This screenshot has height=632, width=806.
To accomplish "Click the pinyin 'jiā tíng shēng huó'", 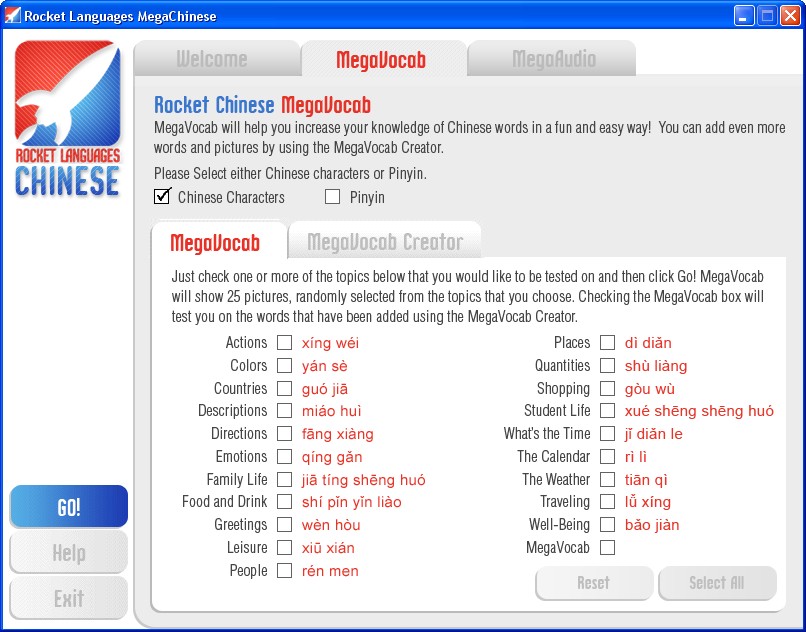I will pyautogui.click(x=363, y=480).
